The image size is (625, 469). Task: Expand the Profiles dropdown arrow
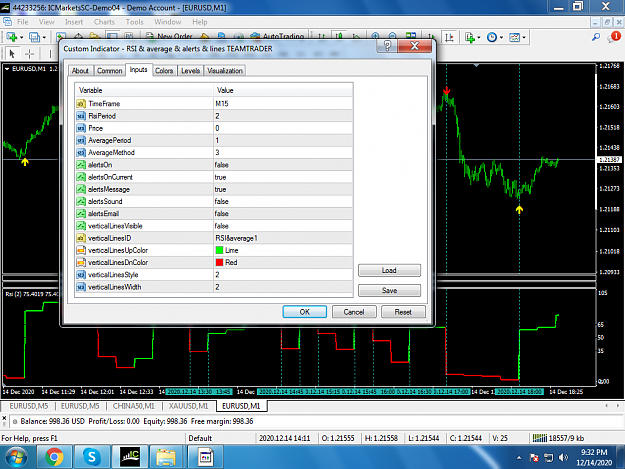[x=44, y=38]
